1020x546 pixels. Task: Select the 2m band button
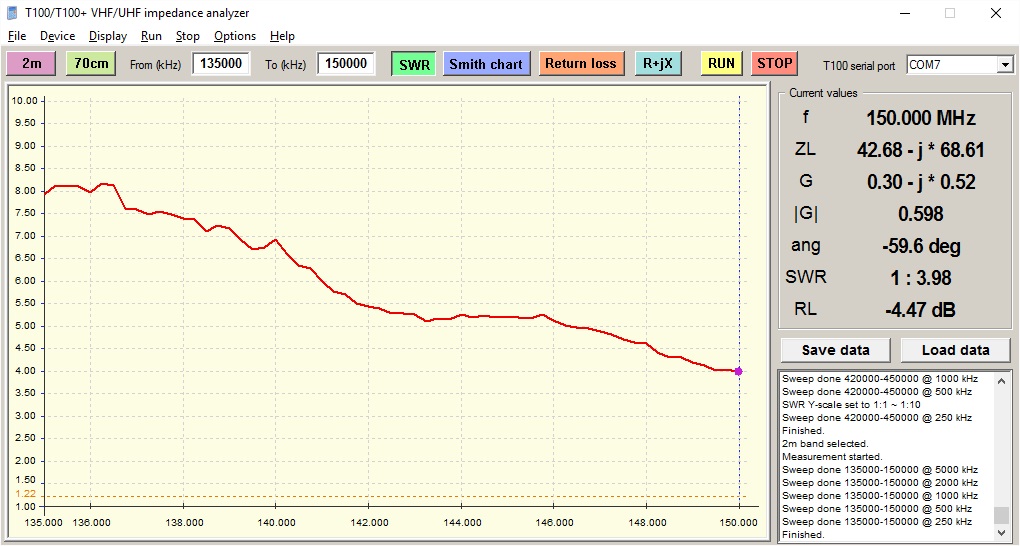click(32, 63)
